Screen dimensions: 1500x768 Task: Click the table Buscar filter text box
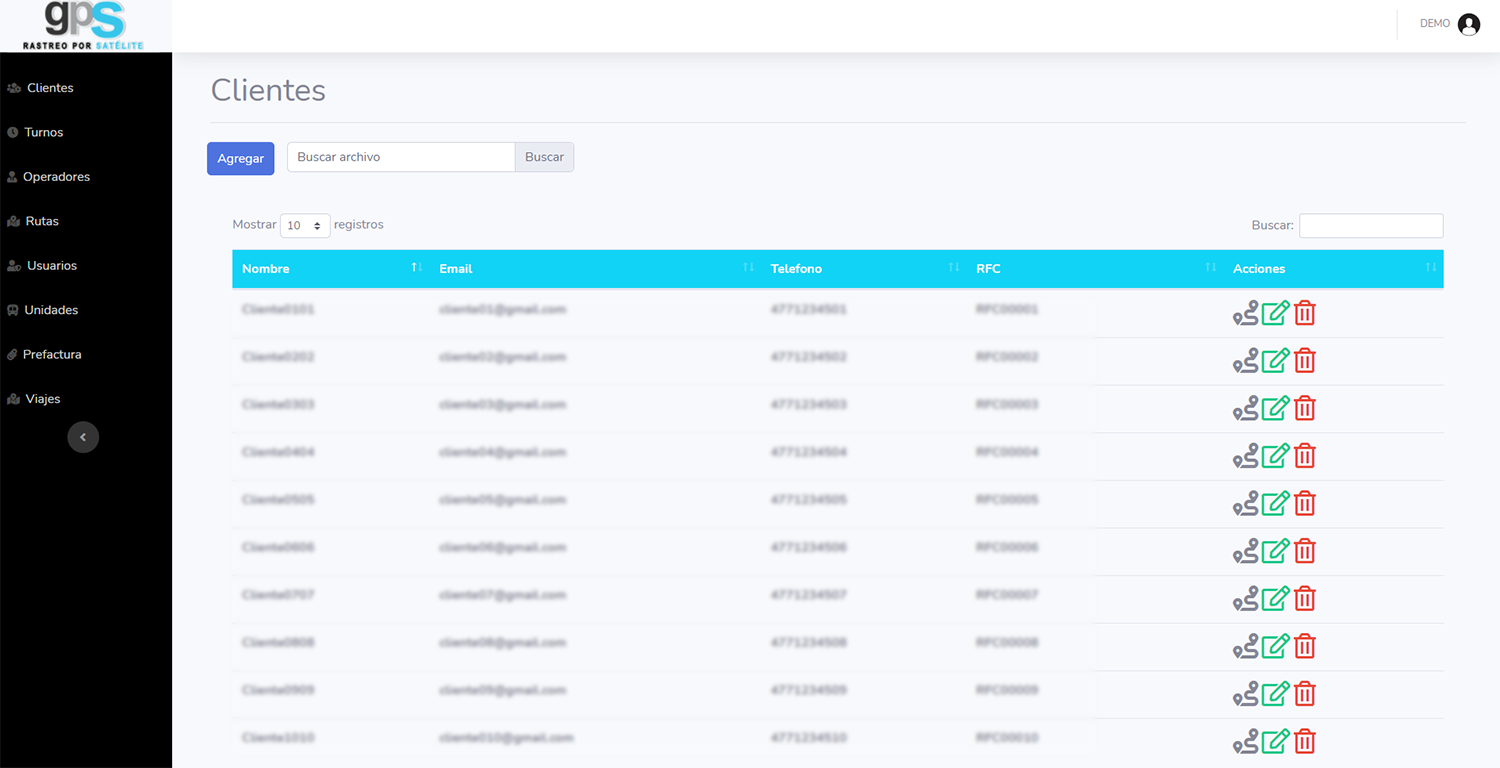[x=1370, y=226]
